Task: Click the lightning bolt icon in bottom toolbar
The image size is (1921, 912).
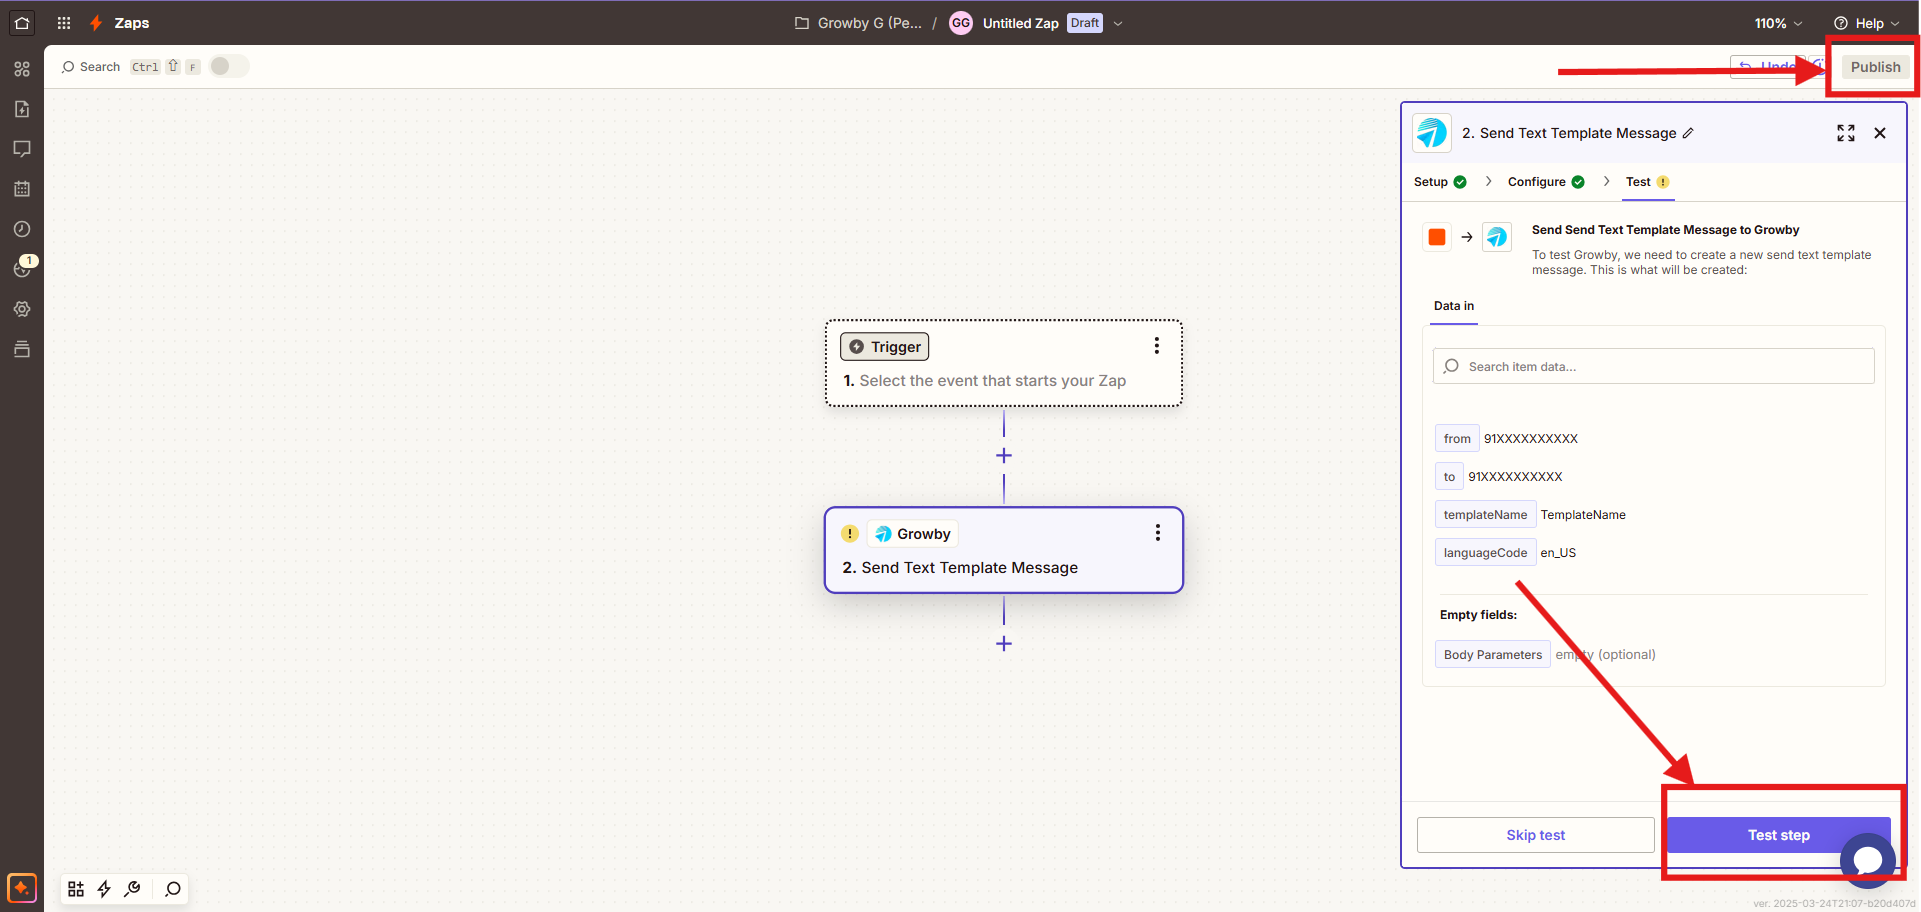Action: click(x=104, y=889)
